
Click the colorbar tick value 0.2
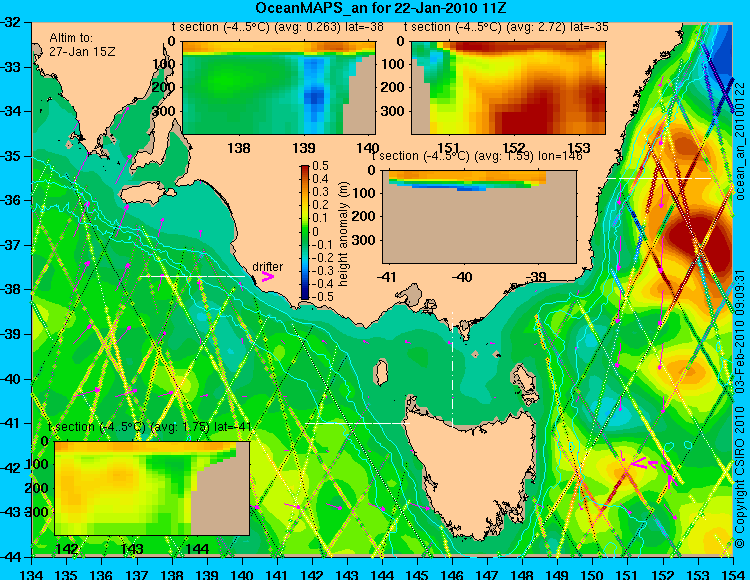click(x=320, y=205)
